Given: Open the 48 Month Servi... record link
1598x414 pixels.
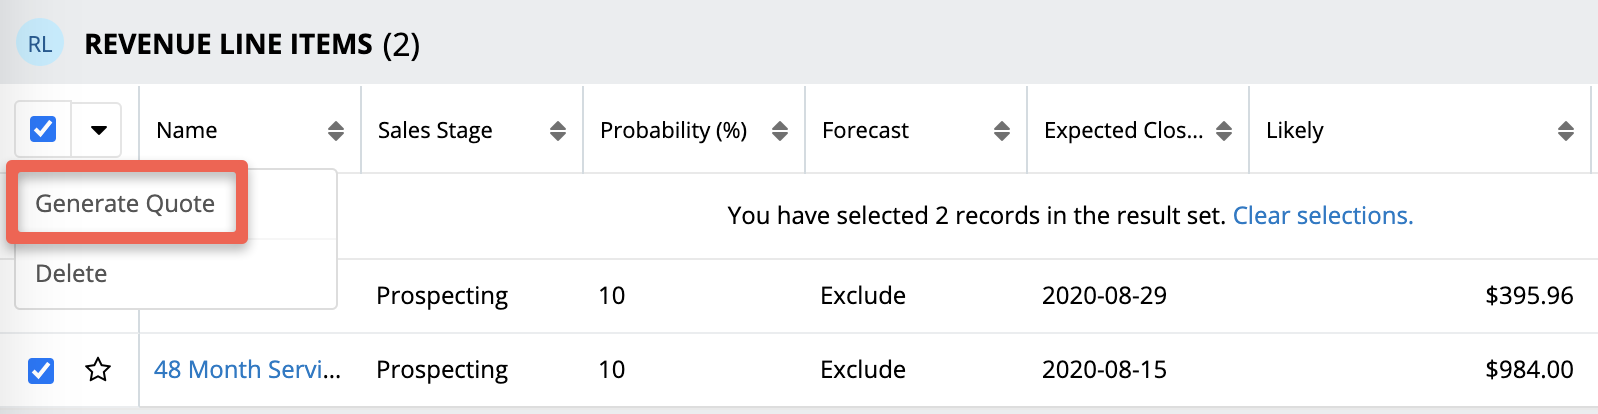Looking at the screenshot, I should 247,370.
